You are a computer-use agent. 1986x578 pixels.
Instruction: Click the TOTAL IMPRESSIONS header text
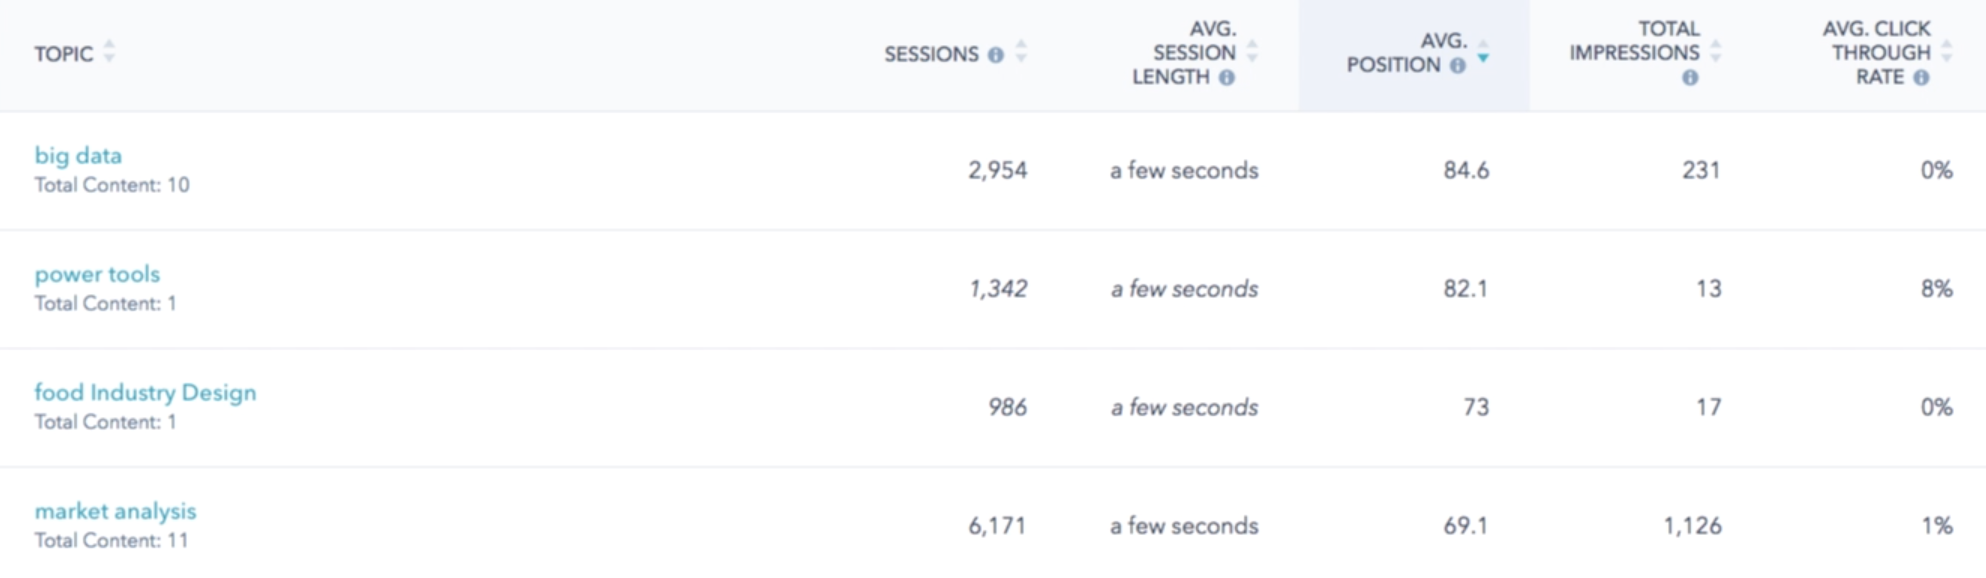[x=1634, y=41]
